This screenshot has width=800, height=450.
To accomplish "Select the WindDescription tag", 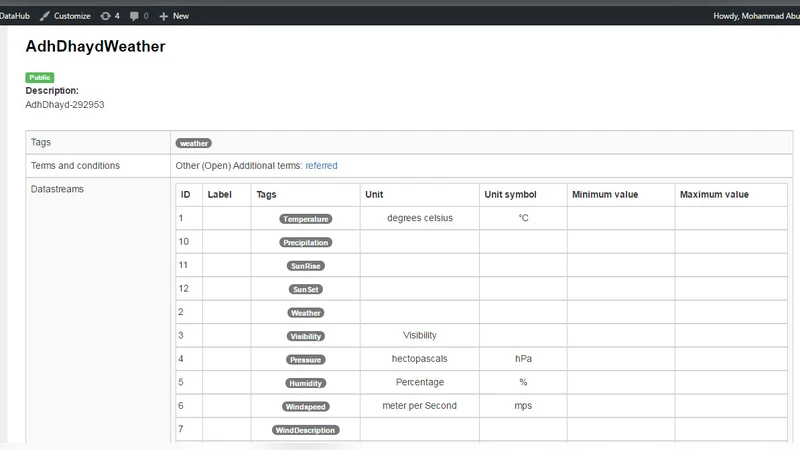I will click(x=305, y=430).
